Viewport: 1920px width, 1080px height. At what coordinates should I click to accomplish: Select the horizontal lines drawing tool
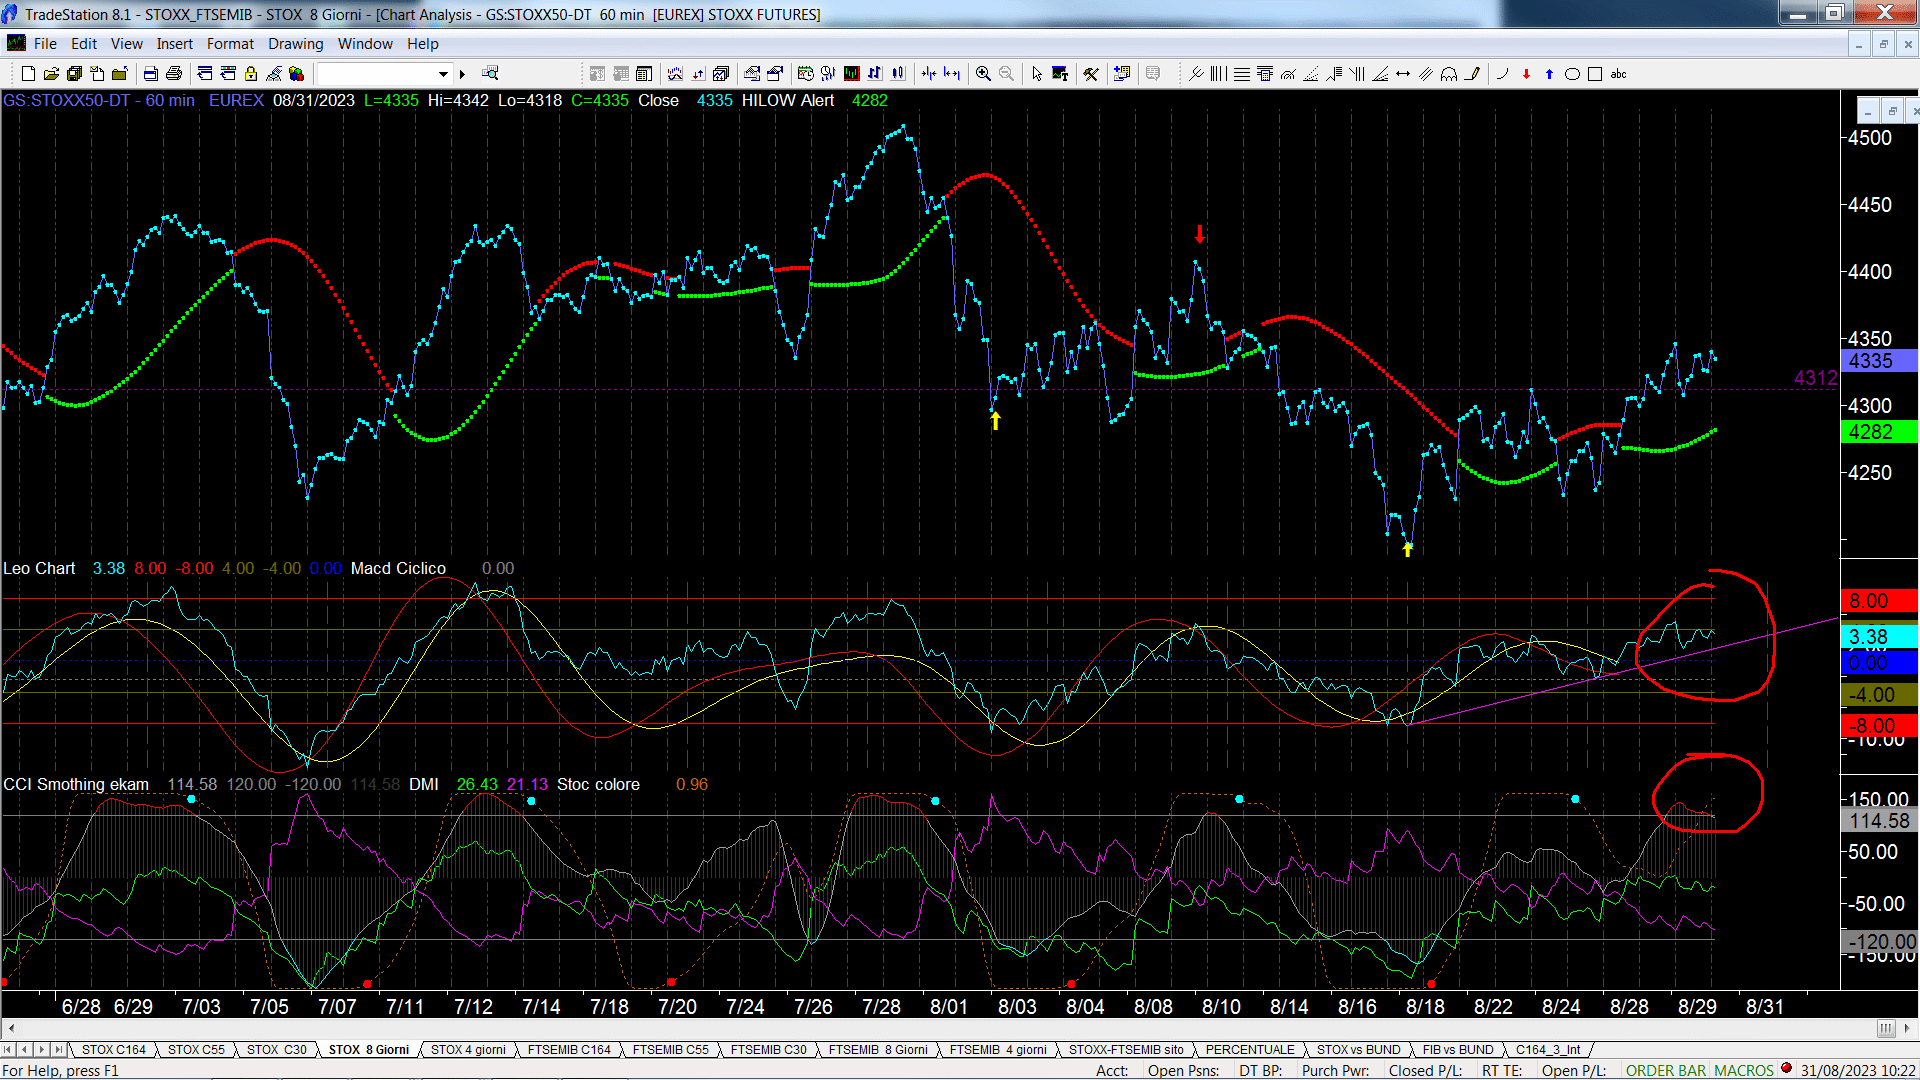coord(1242,74)
